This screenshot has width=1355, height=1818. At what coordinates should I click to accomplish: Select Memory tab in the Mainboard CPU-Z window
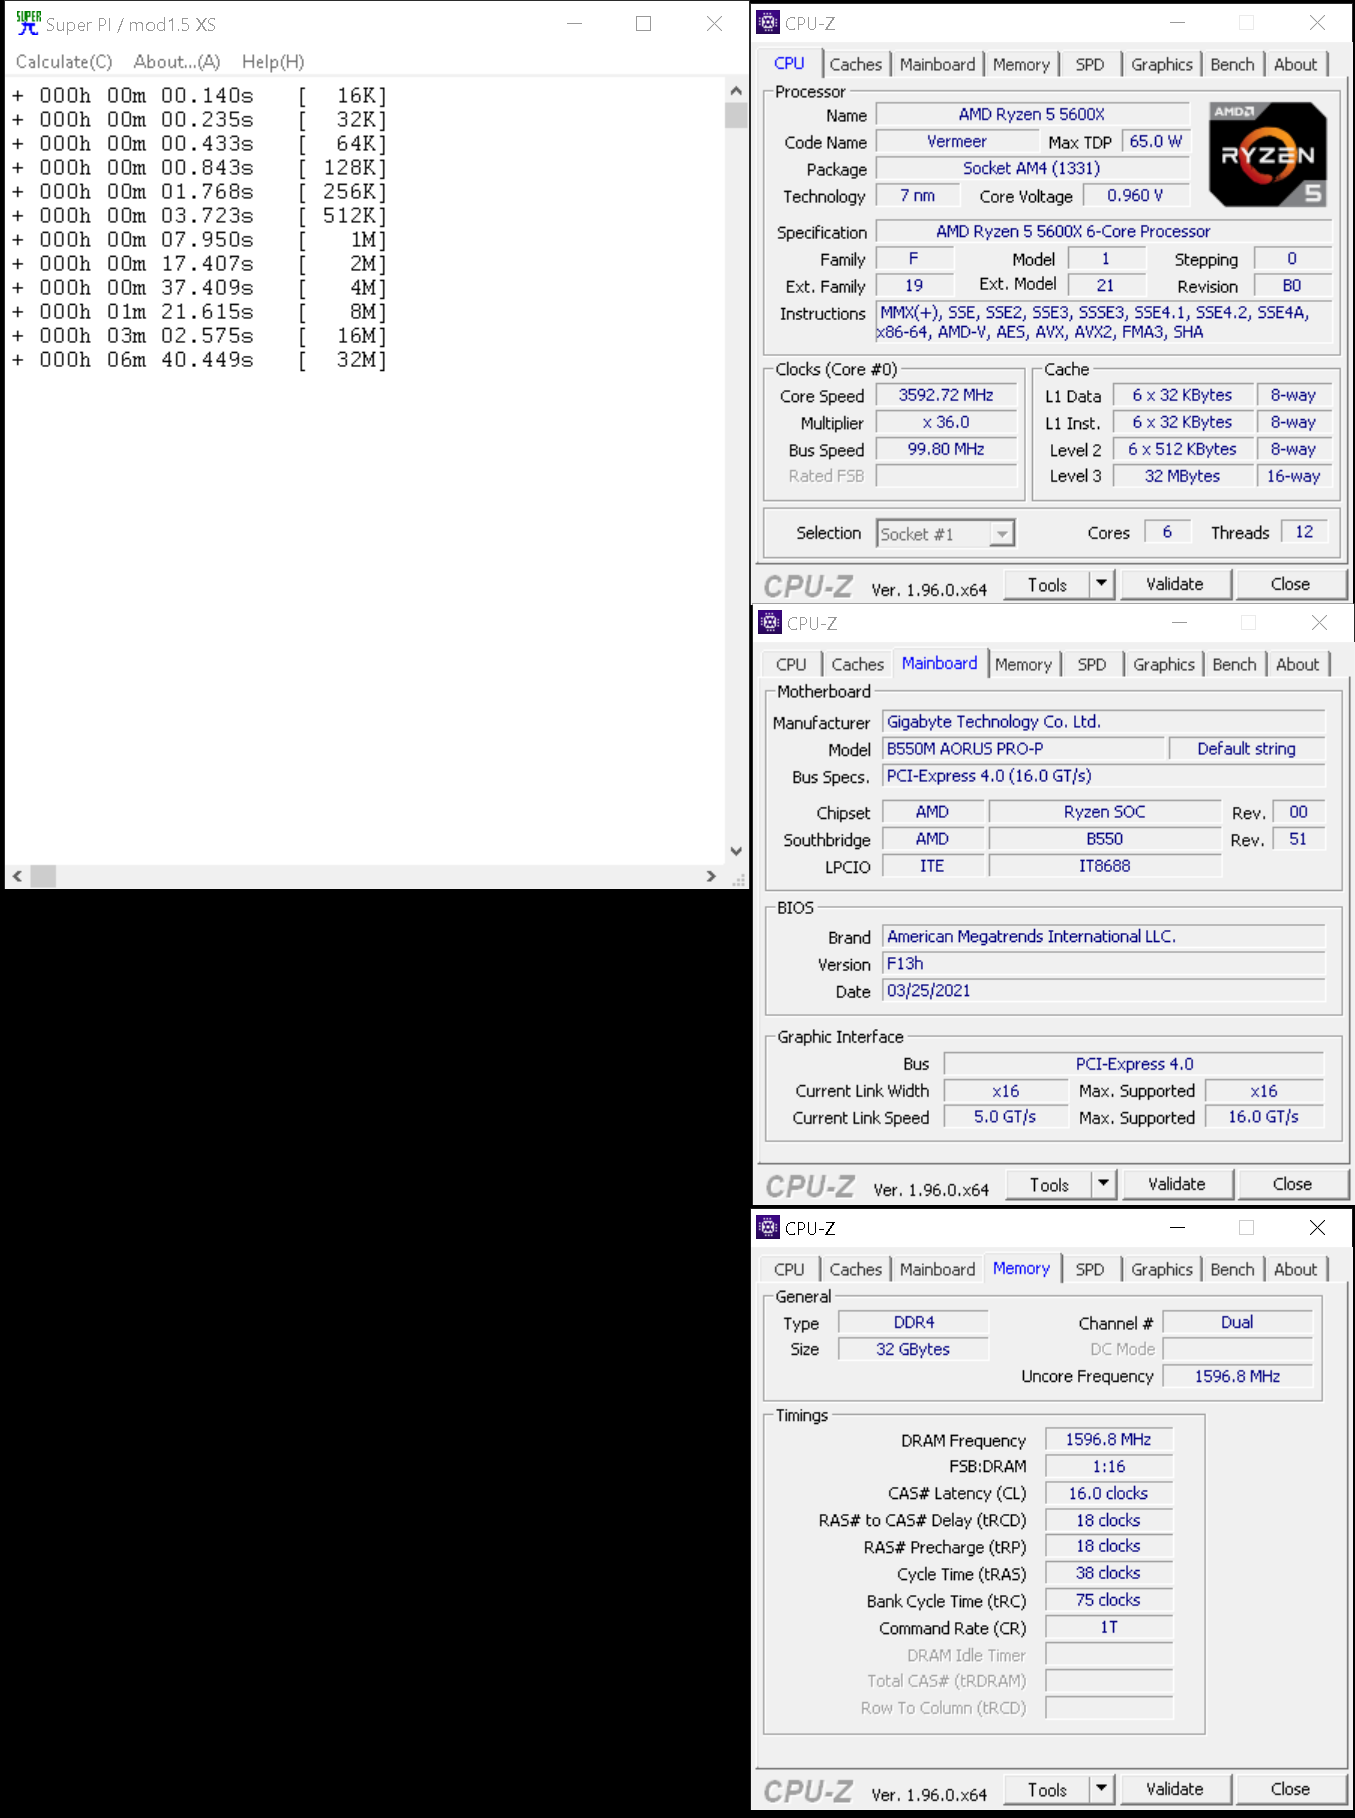tap(1023, 664)
